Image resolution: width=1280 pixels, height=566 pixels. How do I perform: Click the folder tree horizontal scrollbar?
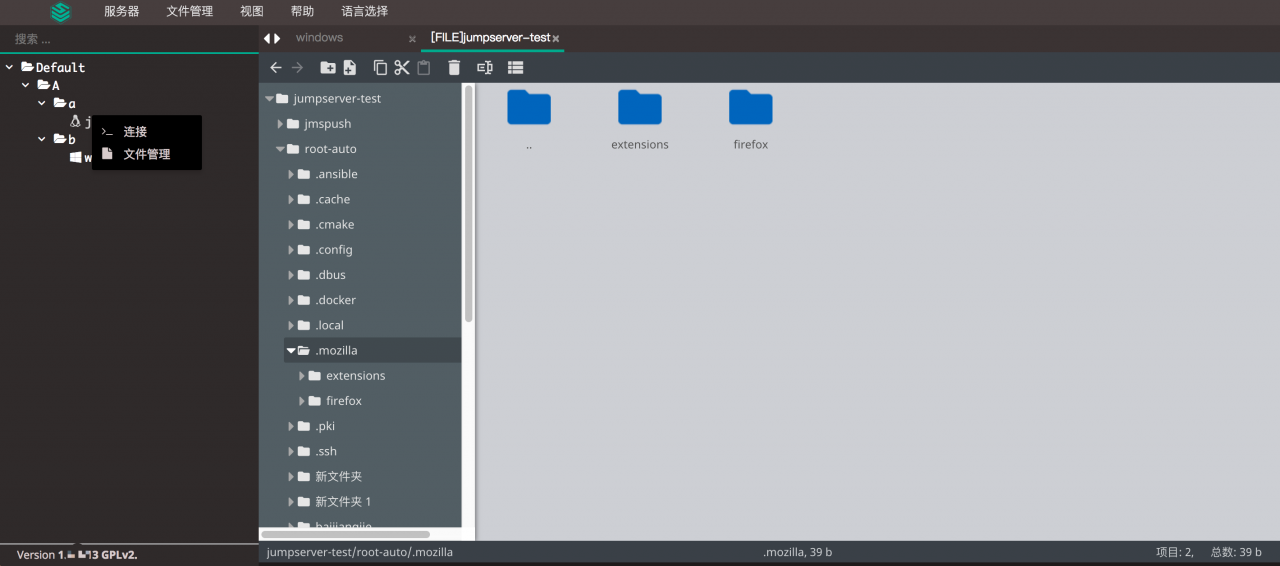pyautogui.click(x=345, y=534)
